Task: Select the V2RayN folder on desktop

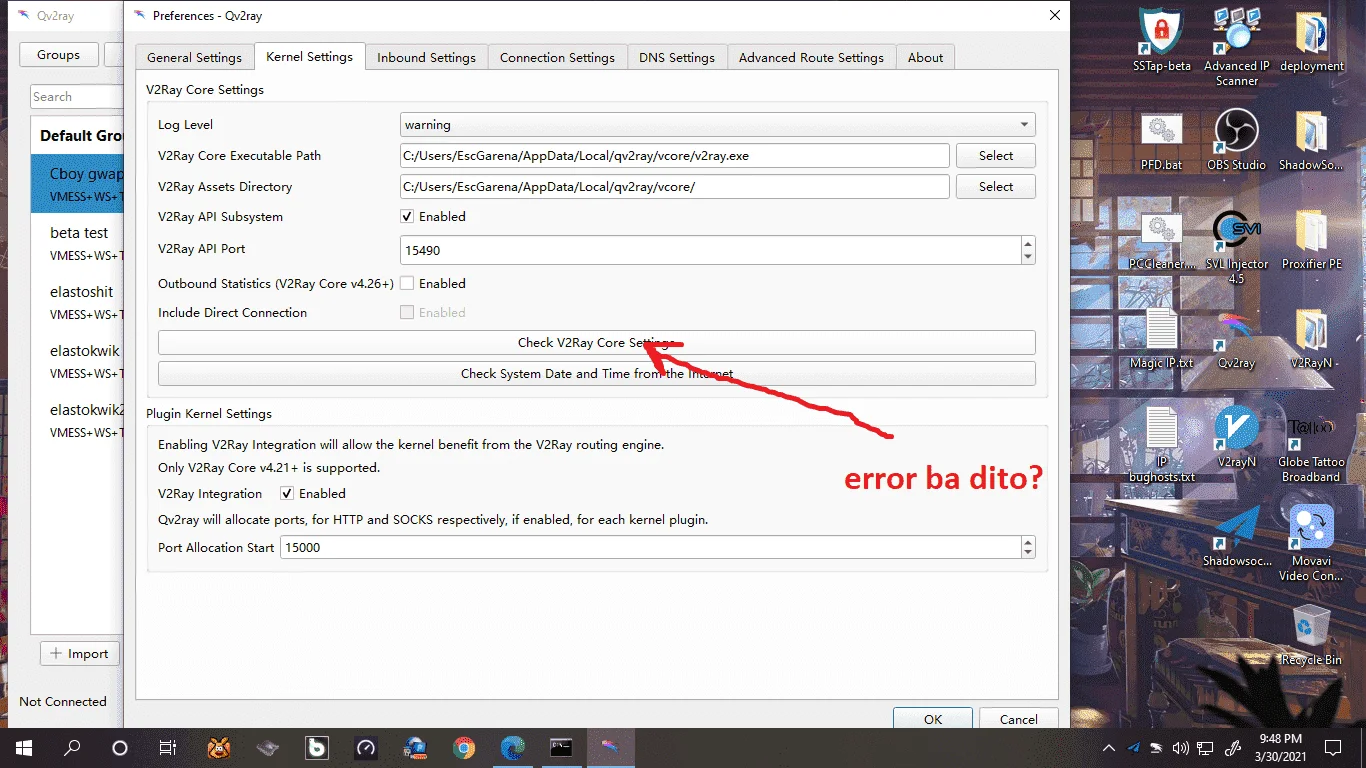Action: [x=1311, y=339]
